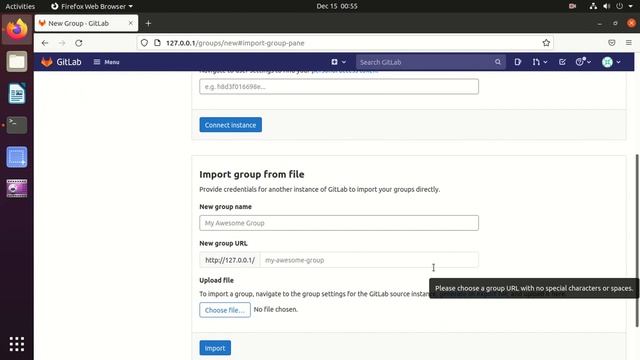Bookmark this page with the star
640x360 pixels.
(x=546, y=43)
